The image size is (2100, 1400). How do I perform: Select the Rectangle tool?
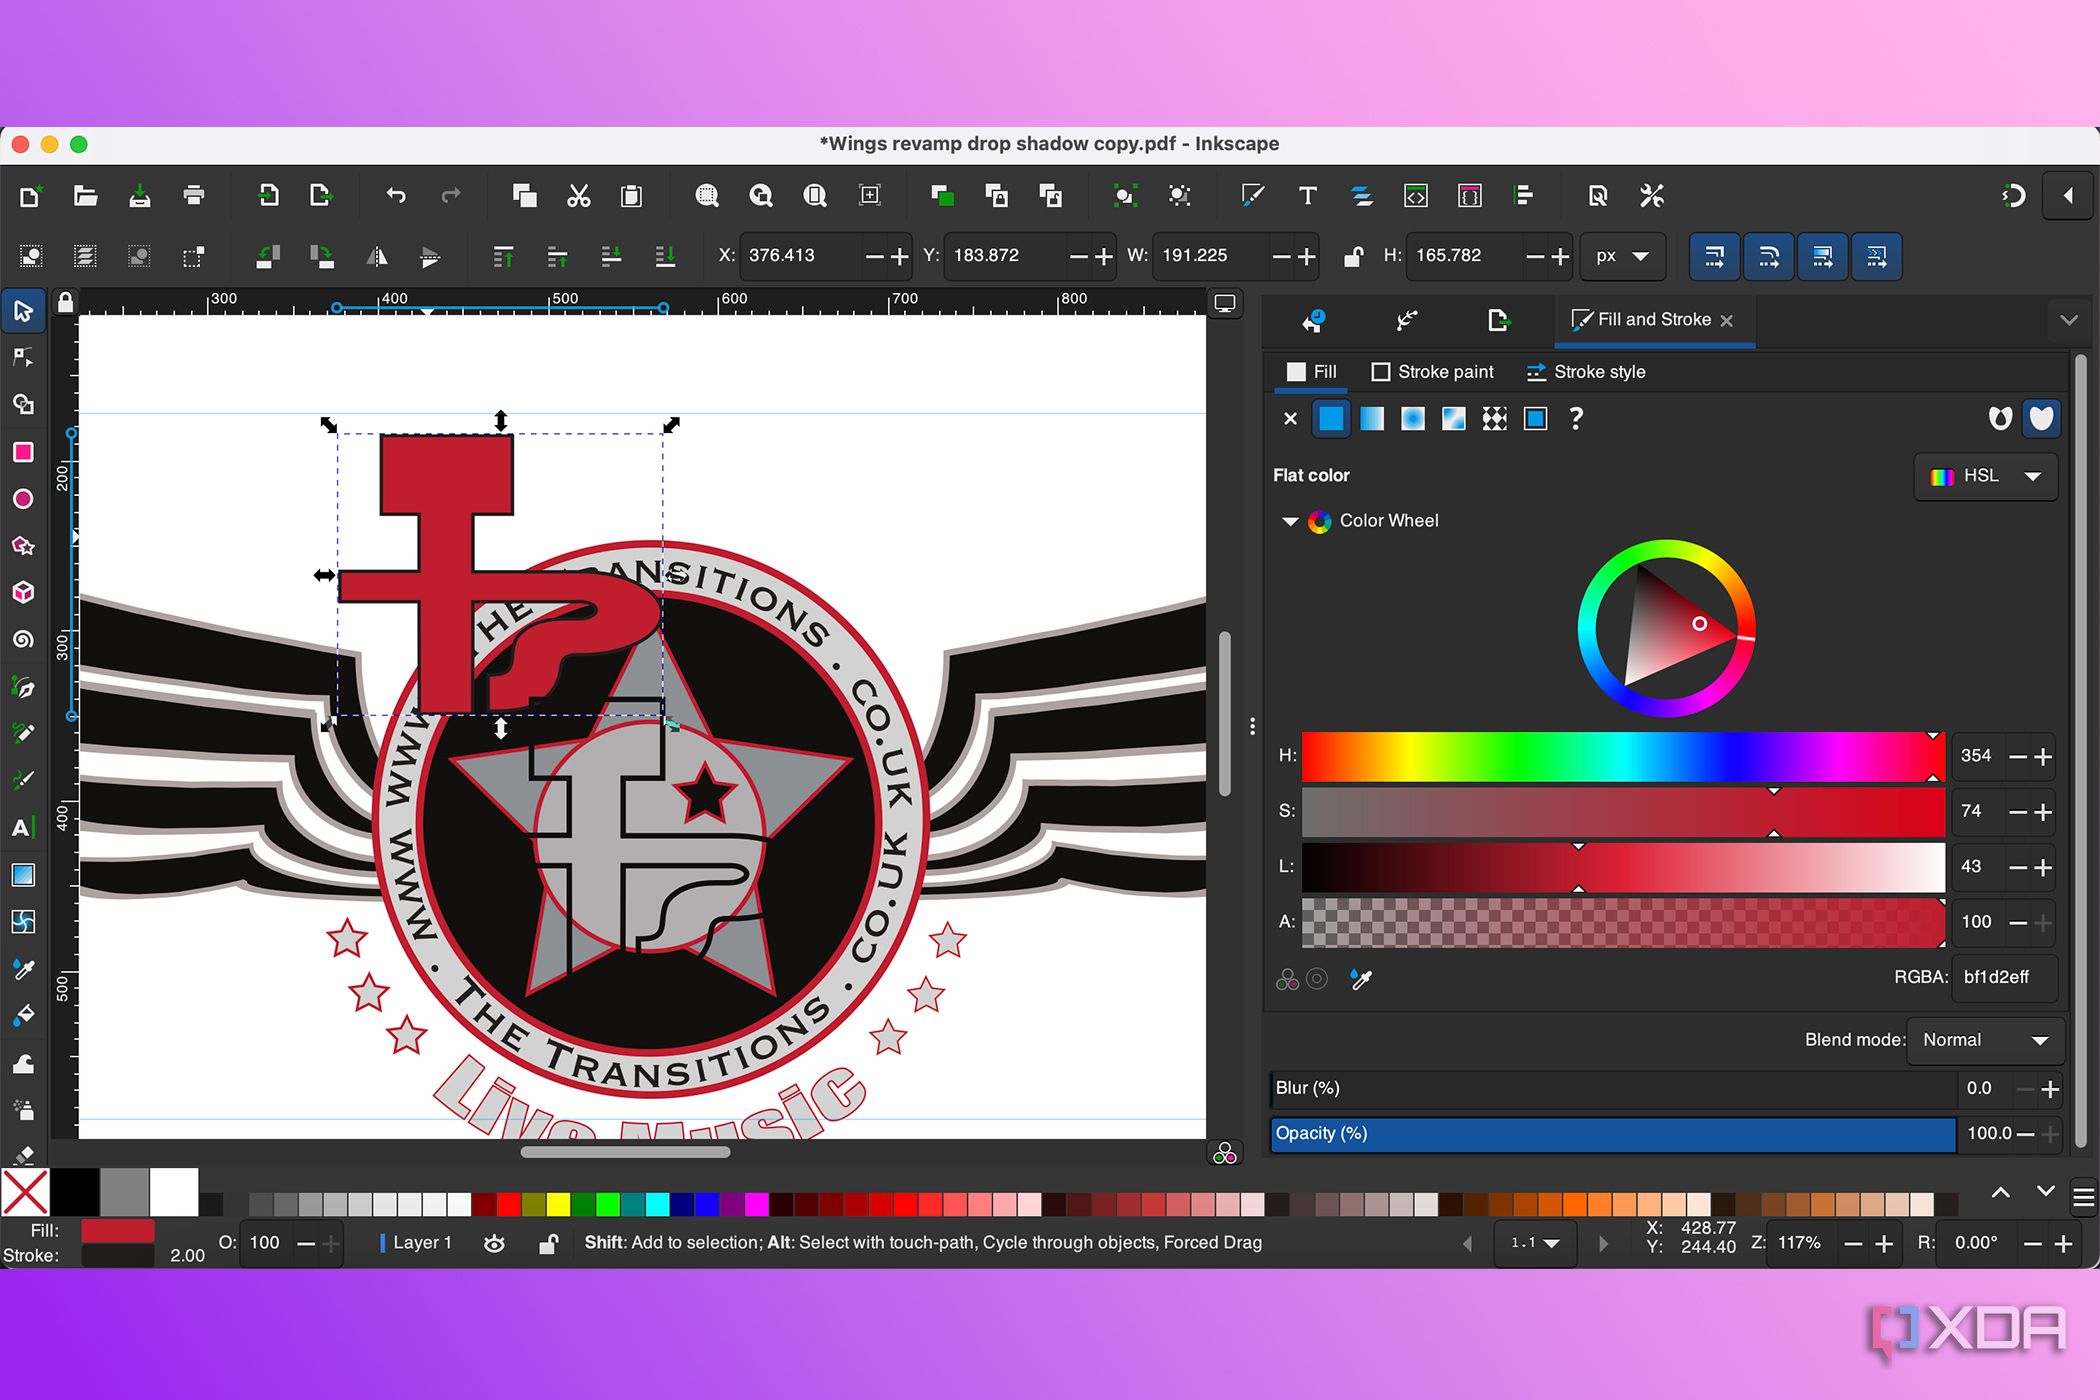23,452
